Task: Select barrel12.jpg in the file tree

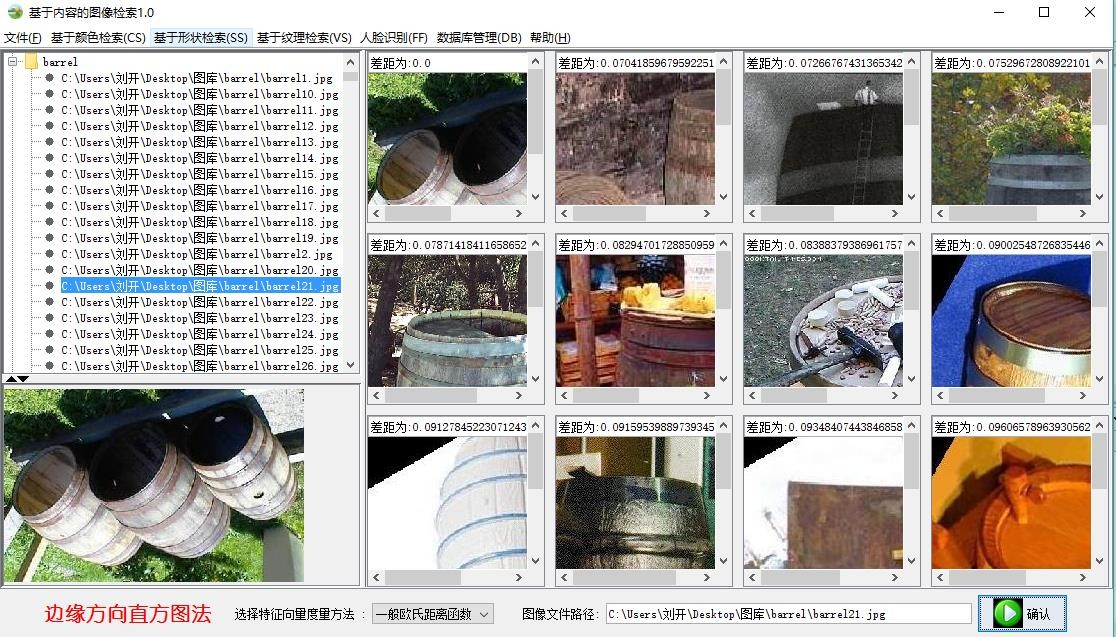Action: 199,126
